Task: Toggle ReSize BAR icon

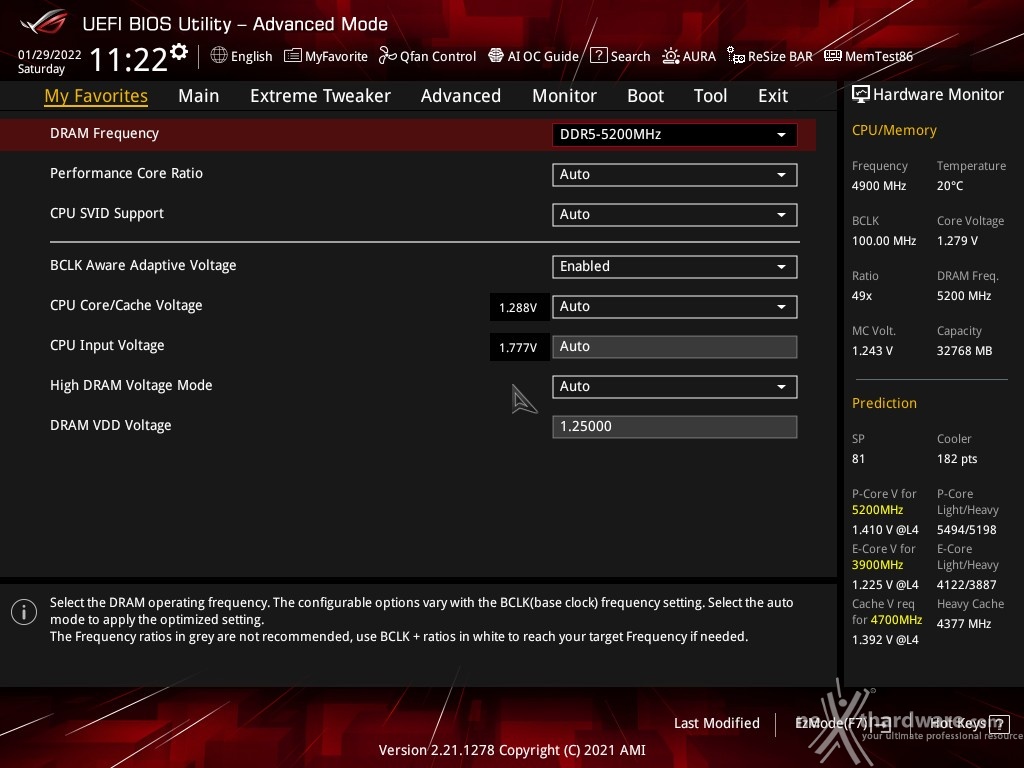Action: pos(736,56)
